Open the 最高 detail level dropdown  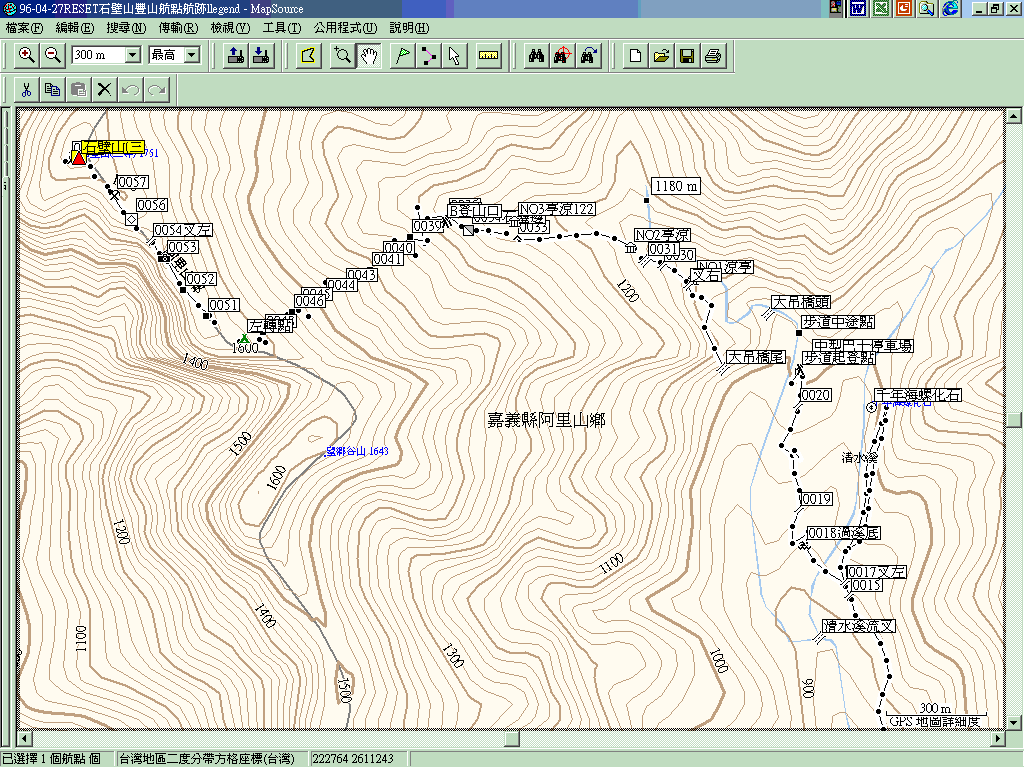coord(192,55)
